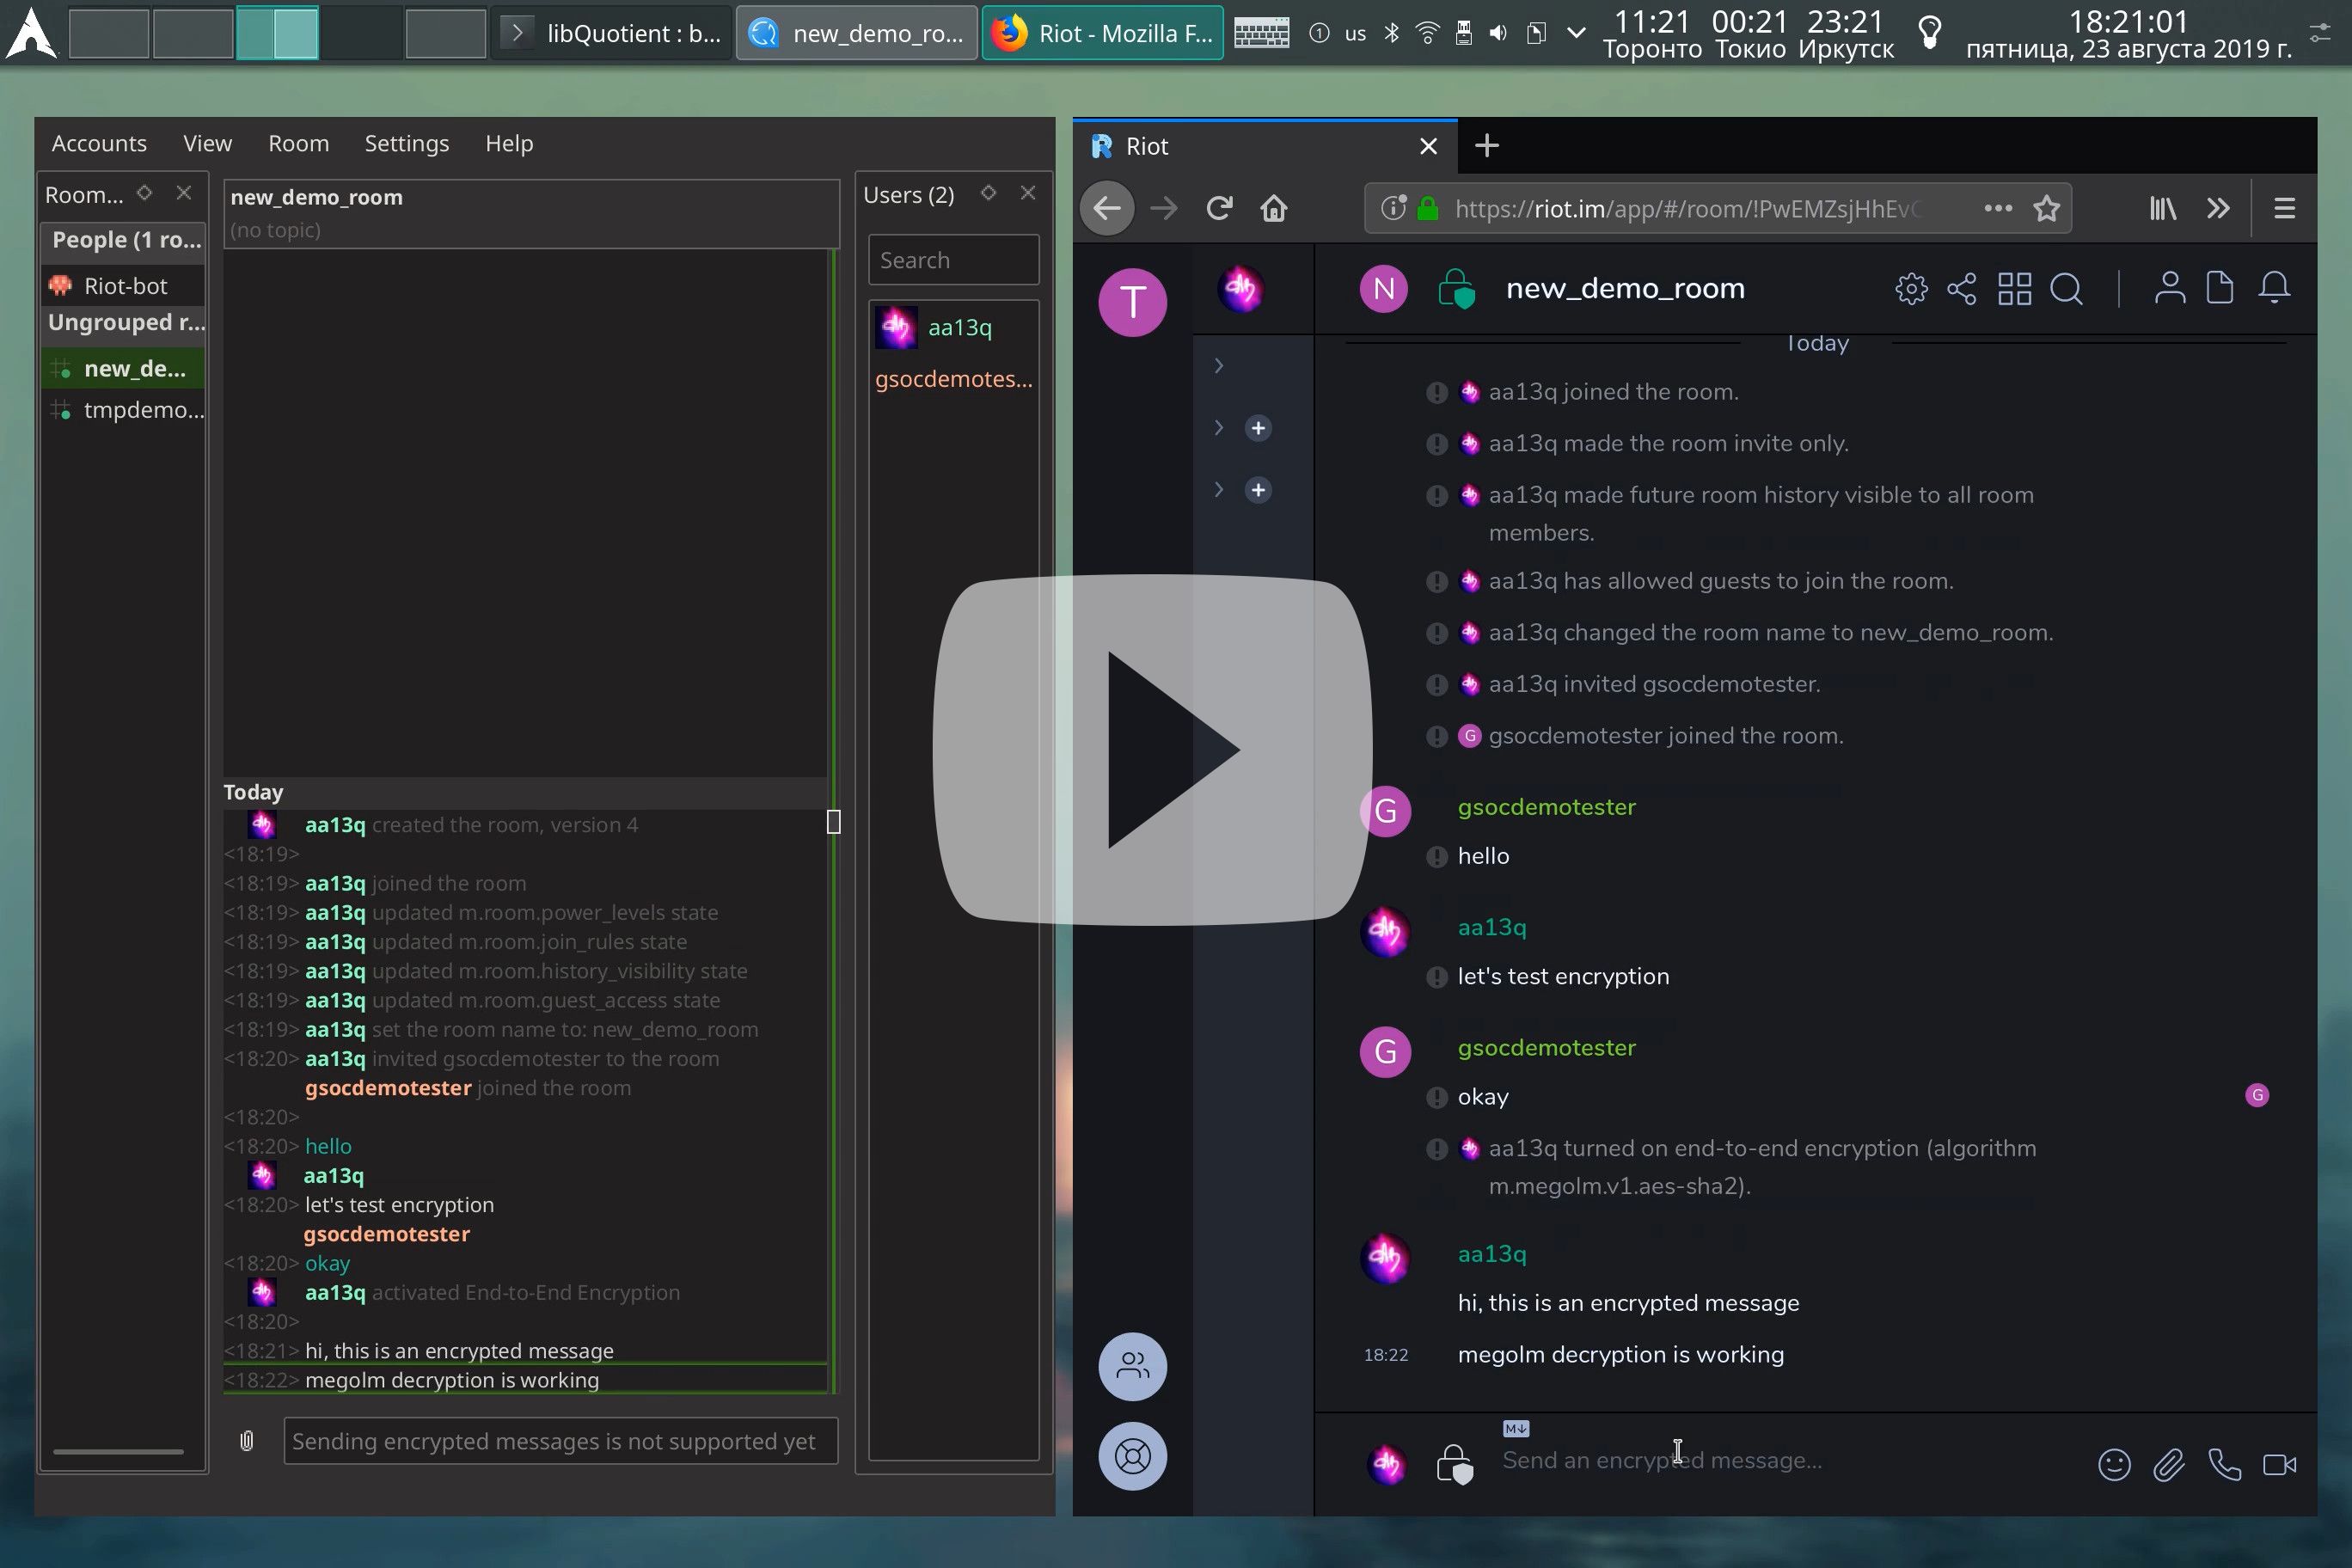Screen dimensions: 2352x1568
Task: Switch to the new_demo_ro... taskbar window
Action: [x=856, y=33]
